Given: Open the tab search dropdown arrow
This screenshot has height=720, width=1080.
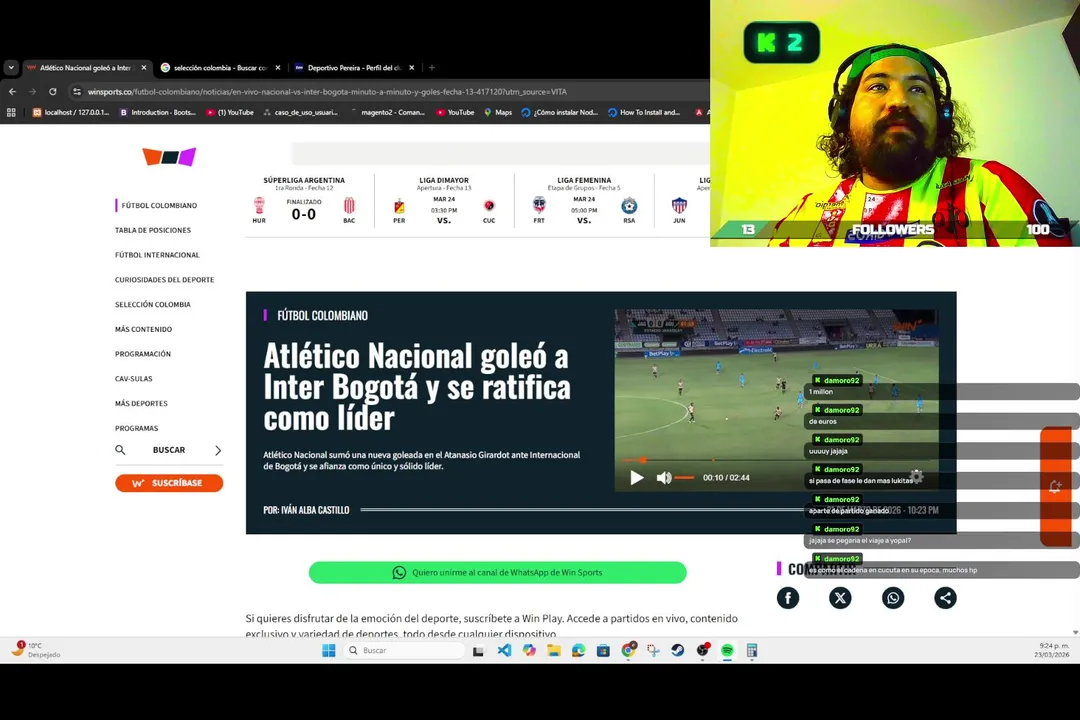Looking at the screenshot, I should coord(11,68).
